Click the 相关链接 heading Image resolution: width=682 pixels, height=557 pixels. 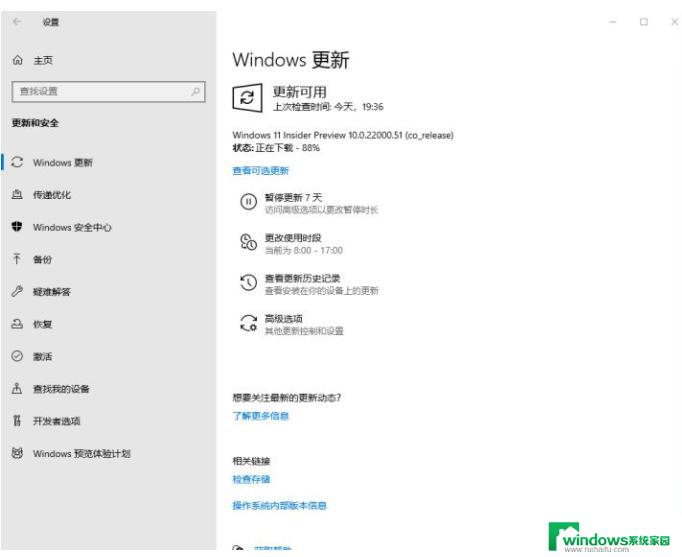coord(251,461)
